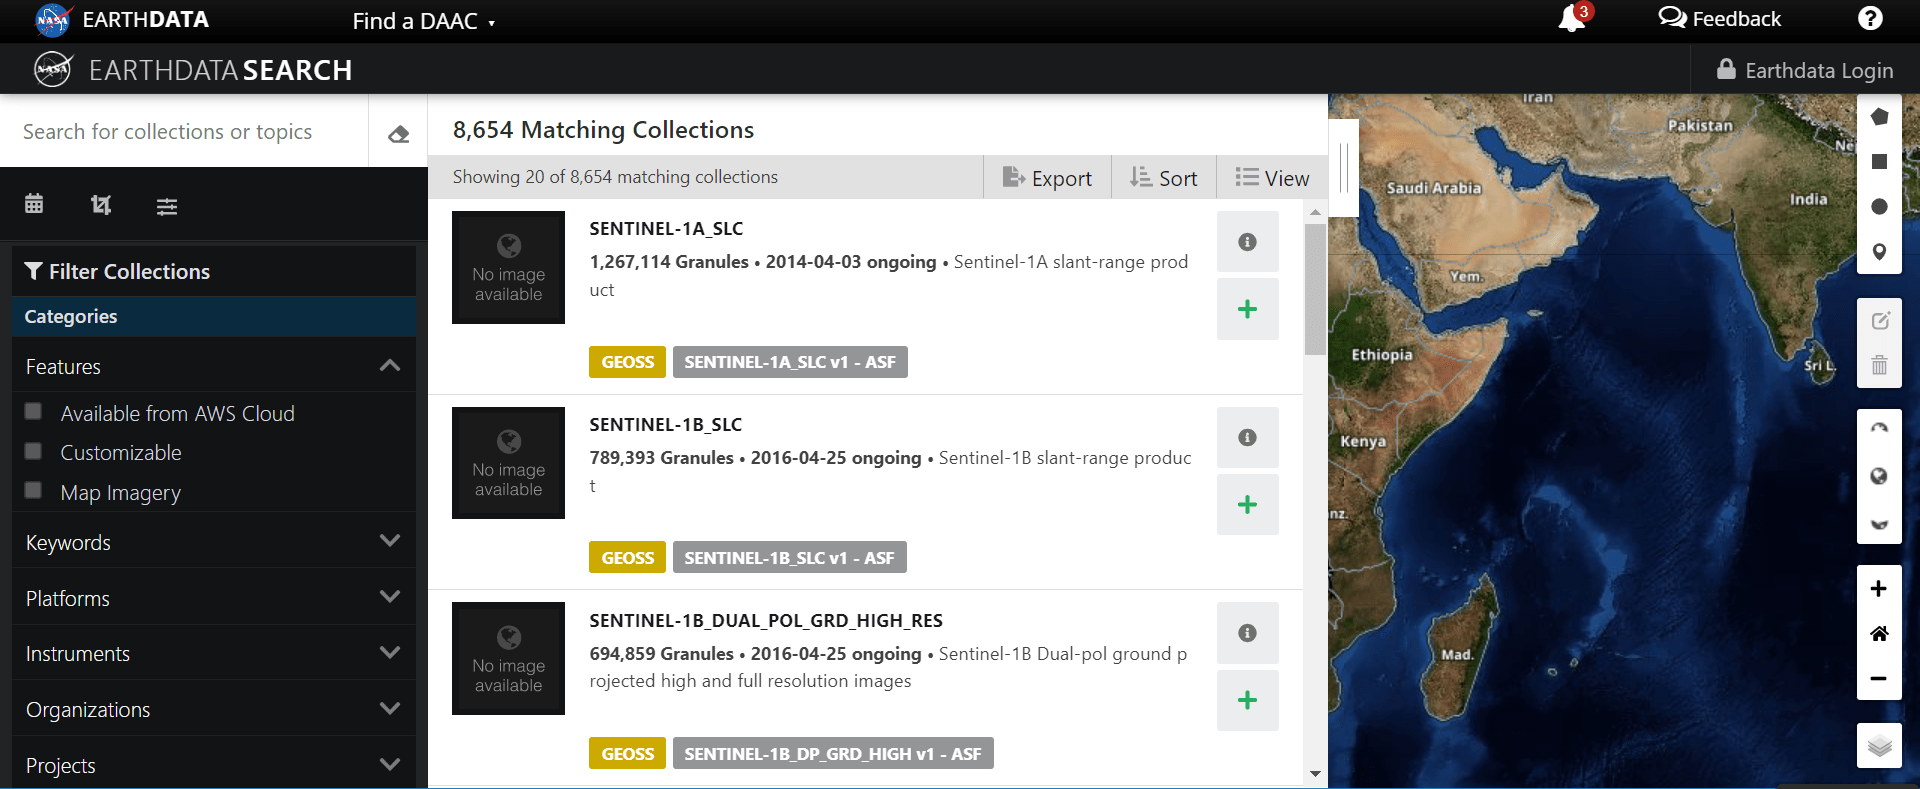Image resolution: width=1920 pixels, height=789 pixels.
Task: Open the View options menu
Action: (1272, 178)
